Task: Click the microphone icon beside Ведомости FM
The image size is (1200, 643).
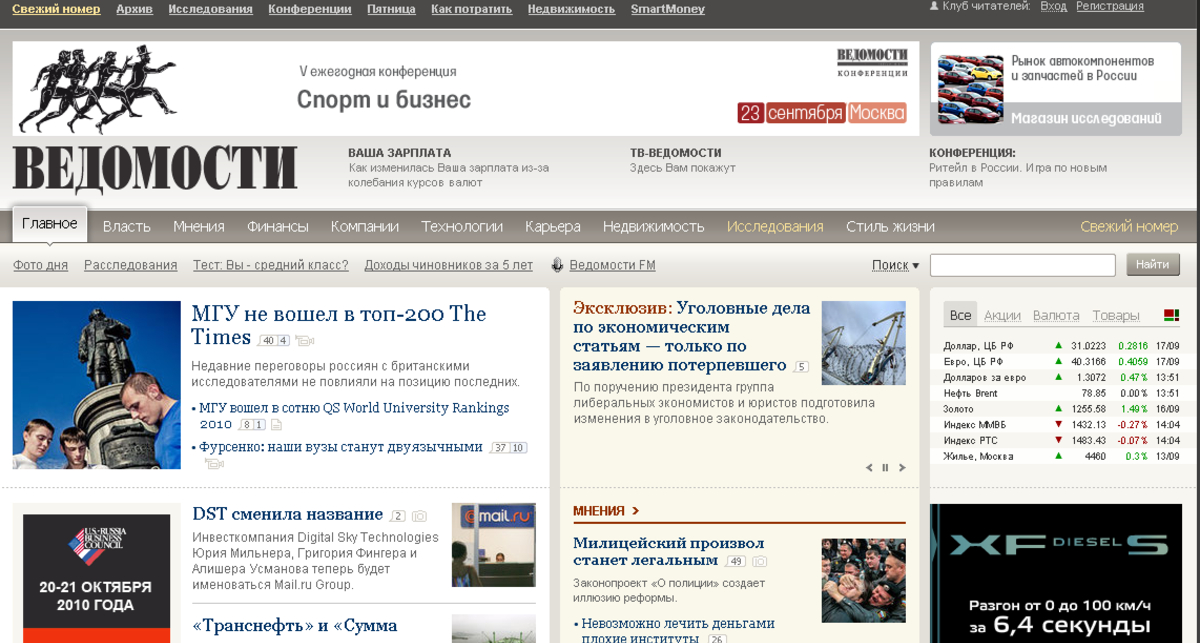Action: pyautogui.click(x=557, y=265)
